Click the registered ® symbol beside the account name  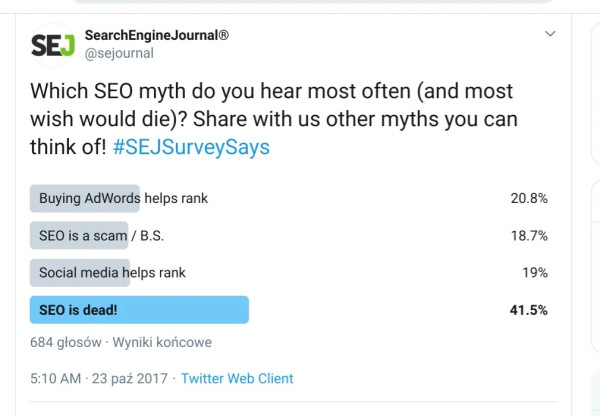pos(223,35)
